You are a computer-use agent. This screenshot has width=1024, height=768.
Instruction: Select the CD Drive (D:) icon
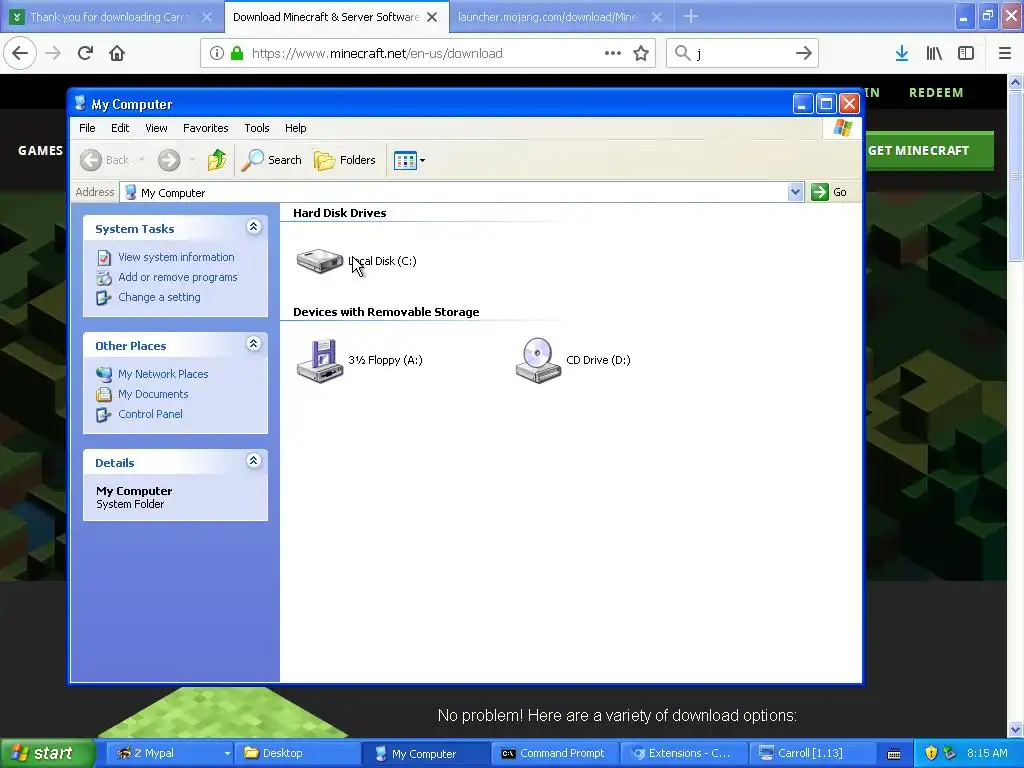[538, 360]
